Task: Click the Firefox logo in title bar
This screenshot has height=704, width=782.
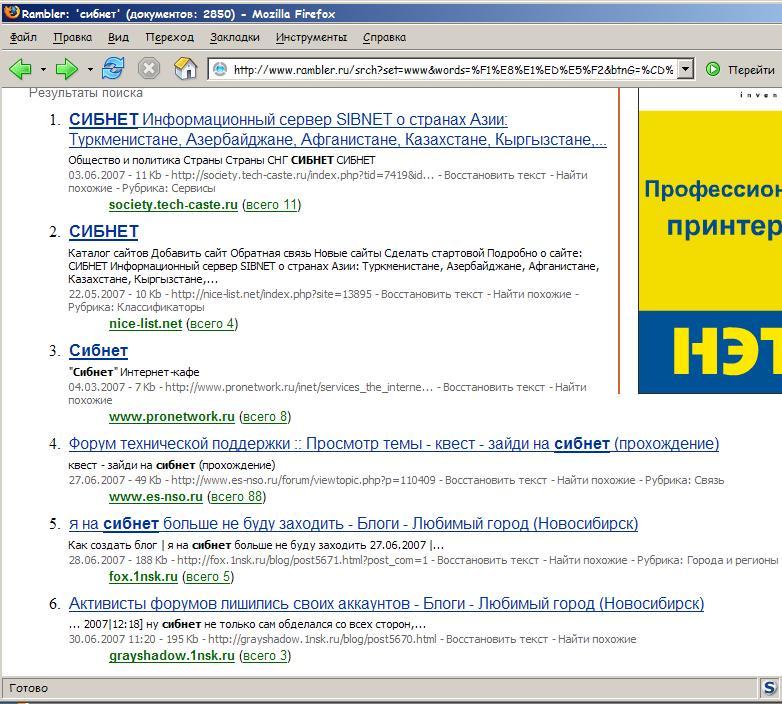Action: click(x=12, y=12)
